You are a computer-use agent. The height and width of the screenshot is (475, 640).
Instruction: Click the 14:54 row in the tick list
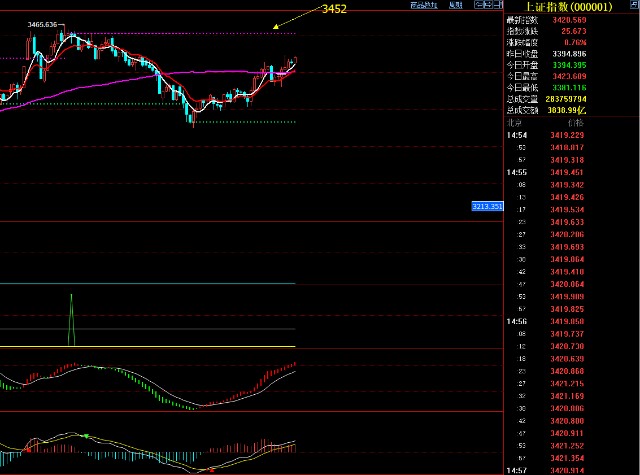click(516, 135)
